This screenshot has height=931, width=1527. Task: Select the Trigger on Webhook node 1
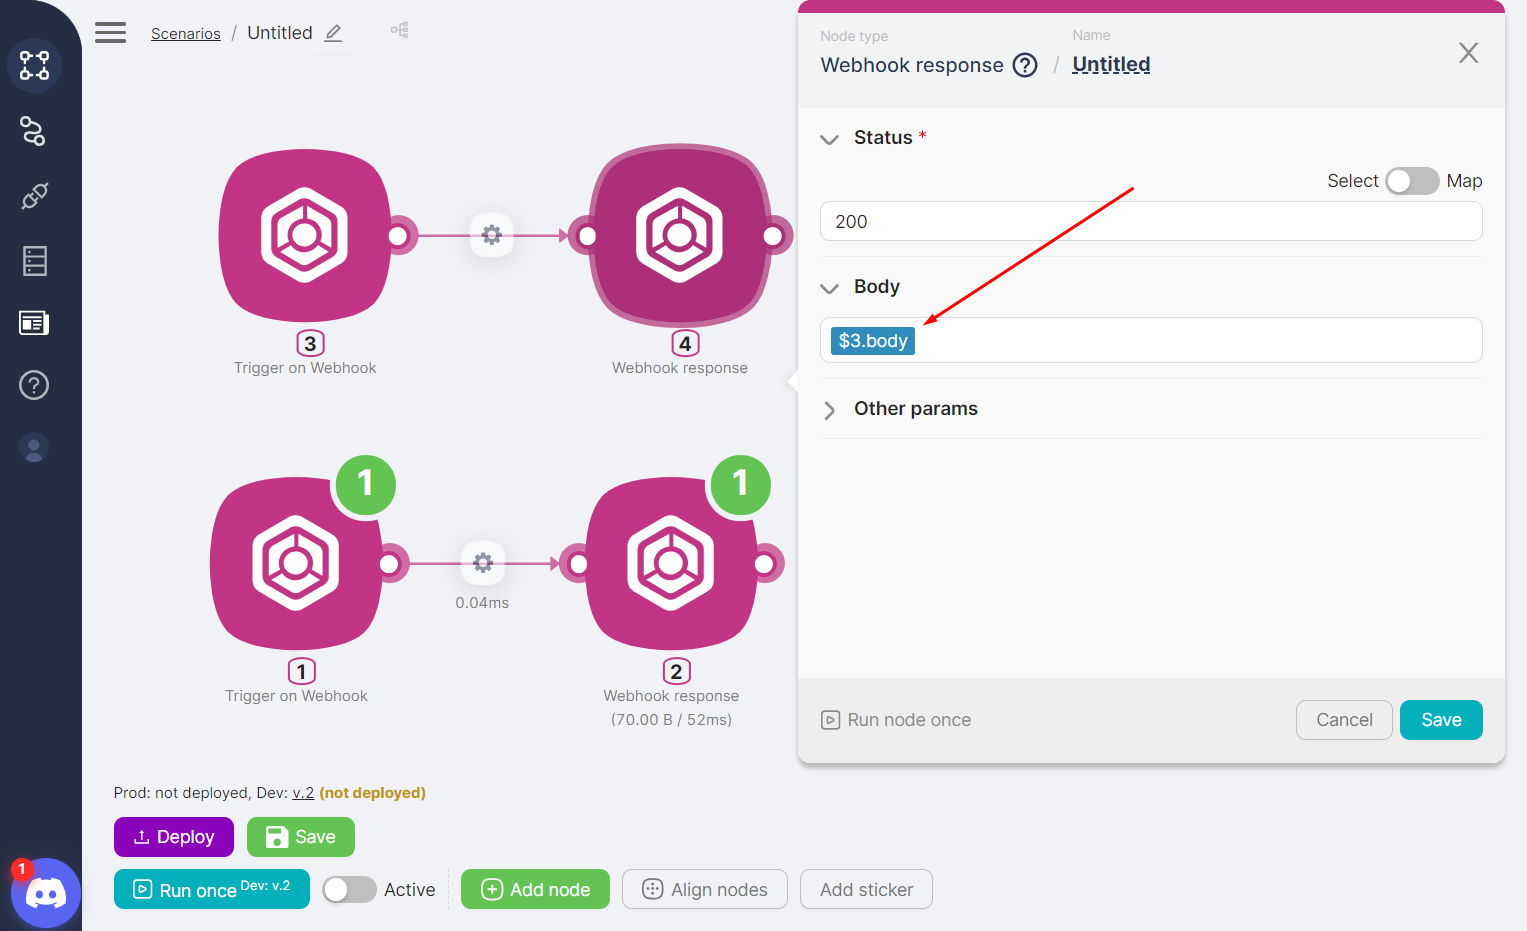[x=296, y=563]
